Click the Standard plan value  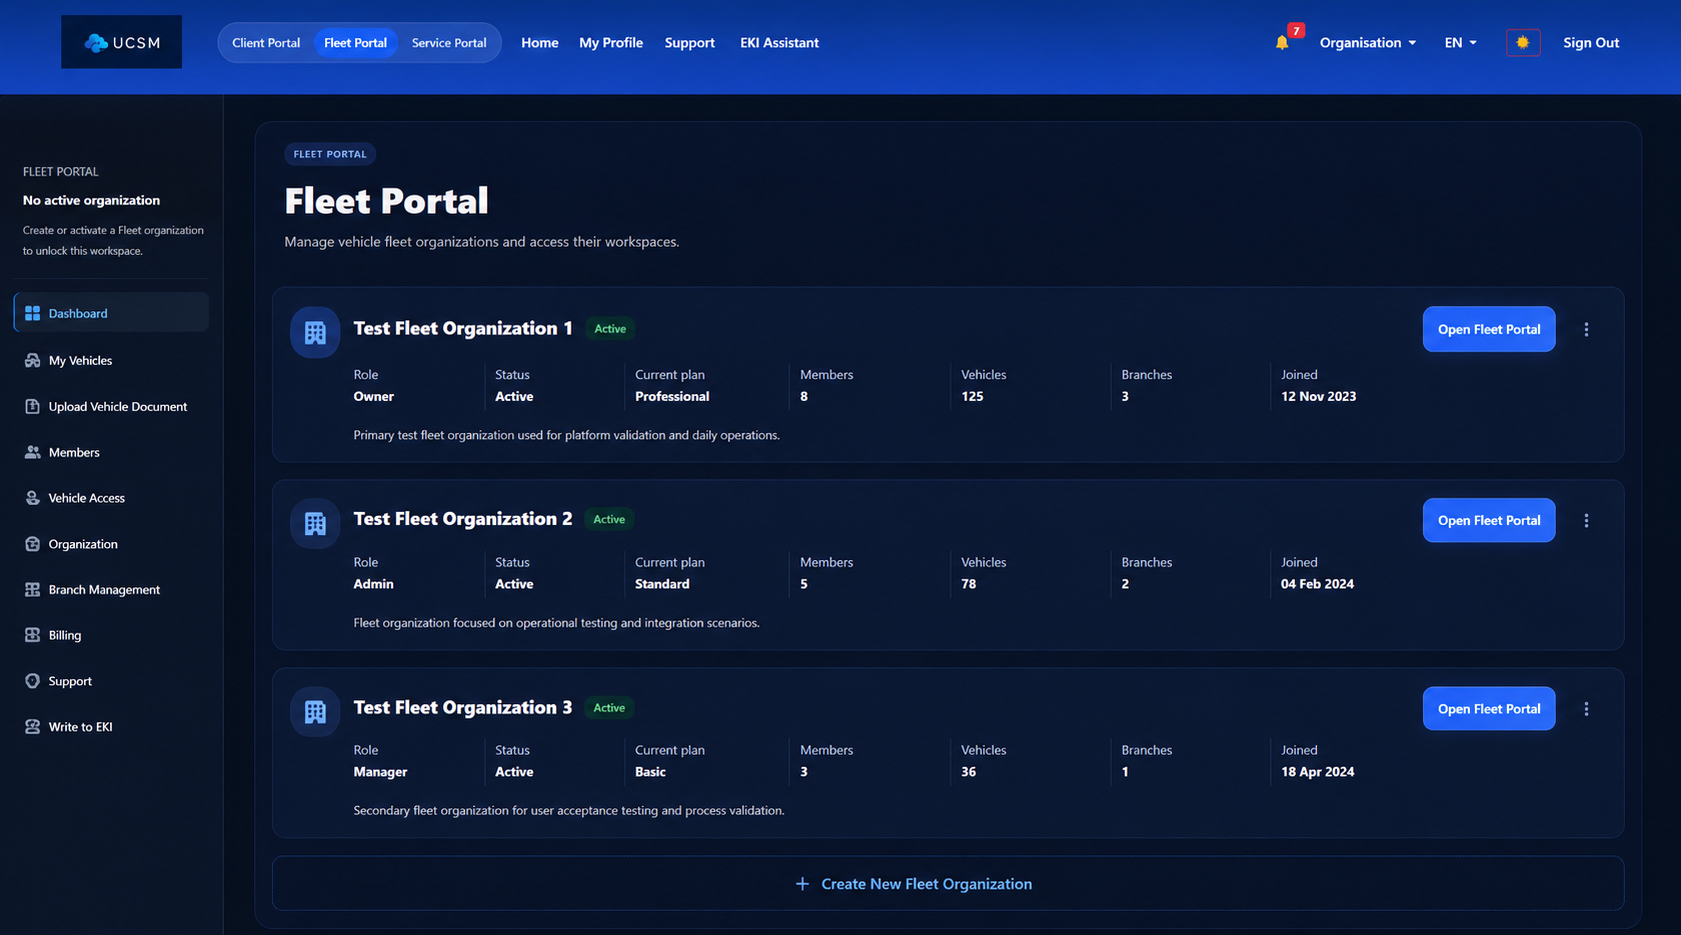662,584
